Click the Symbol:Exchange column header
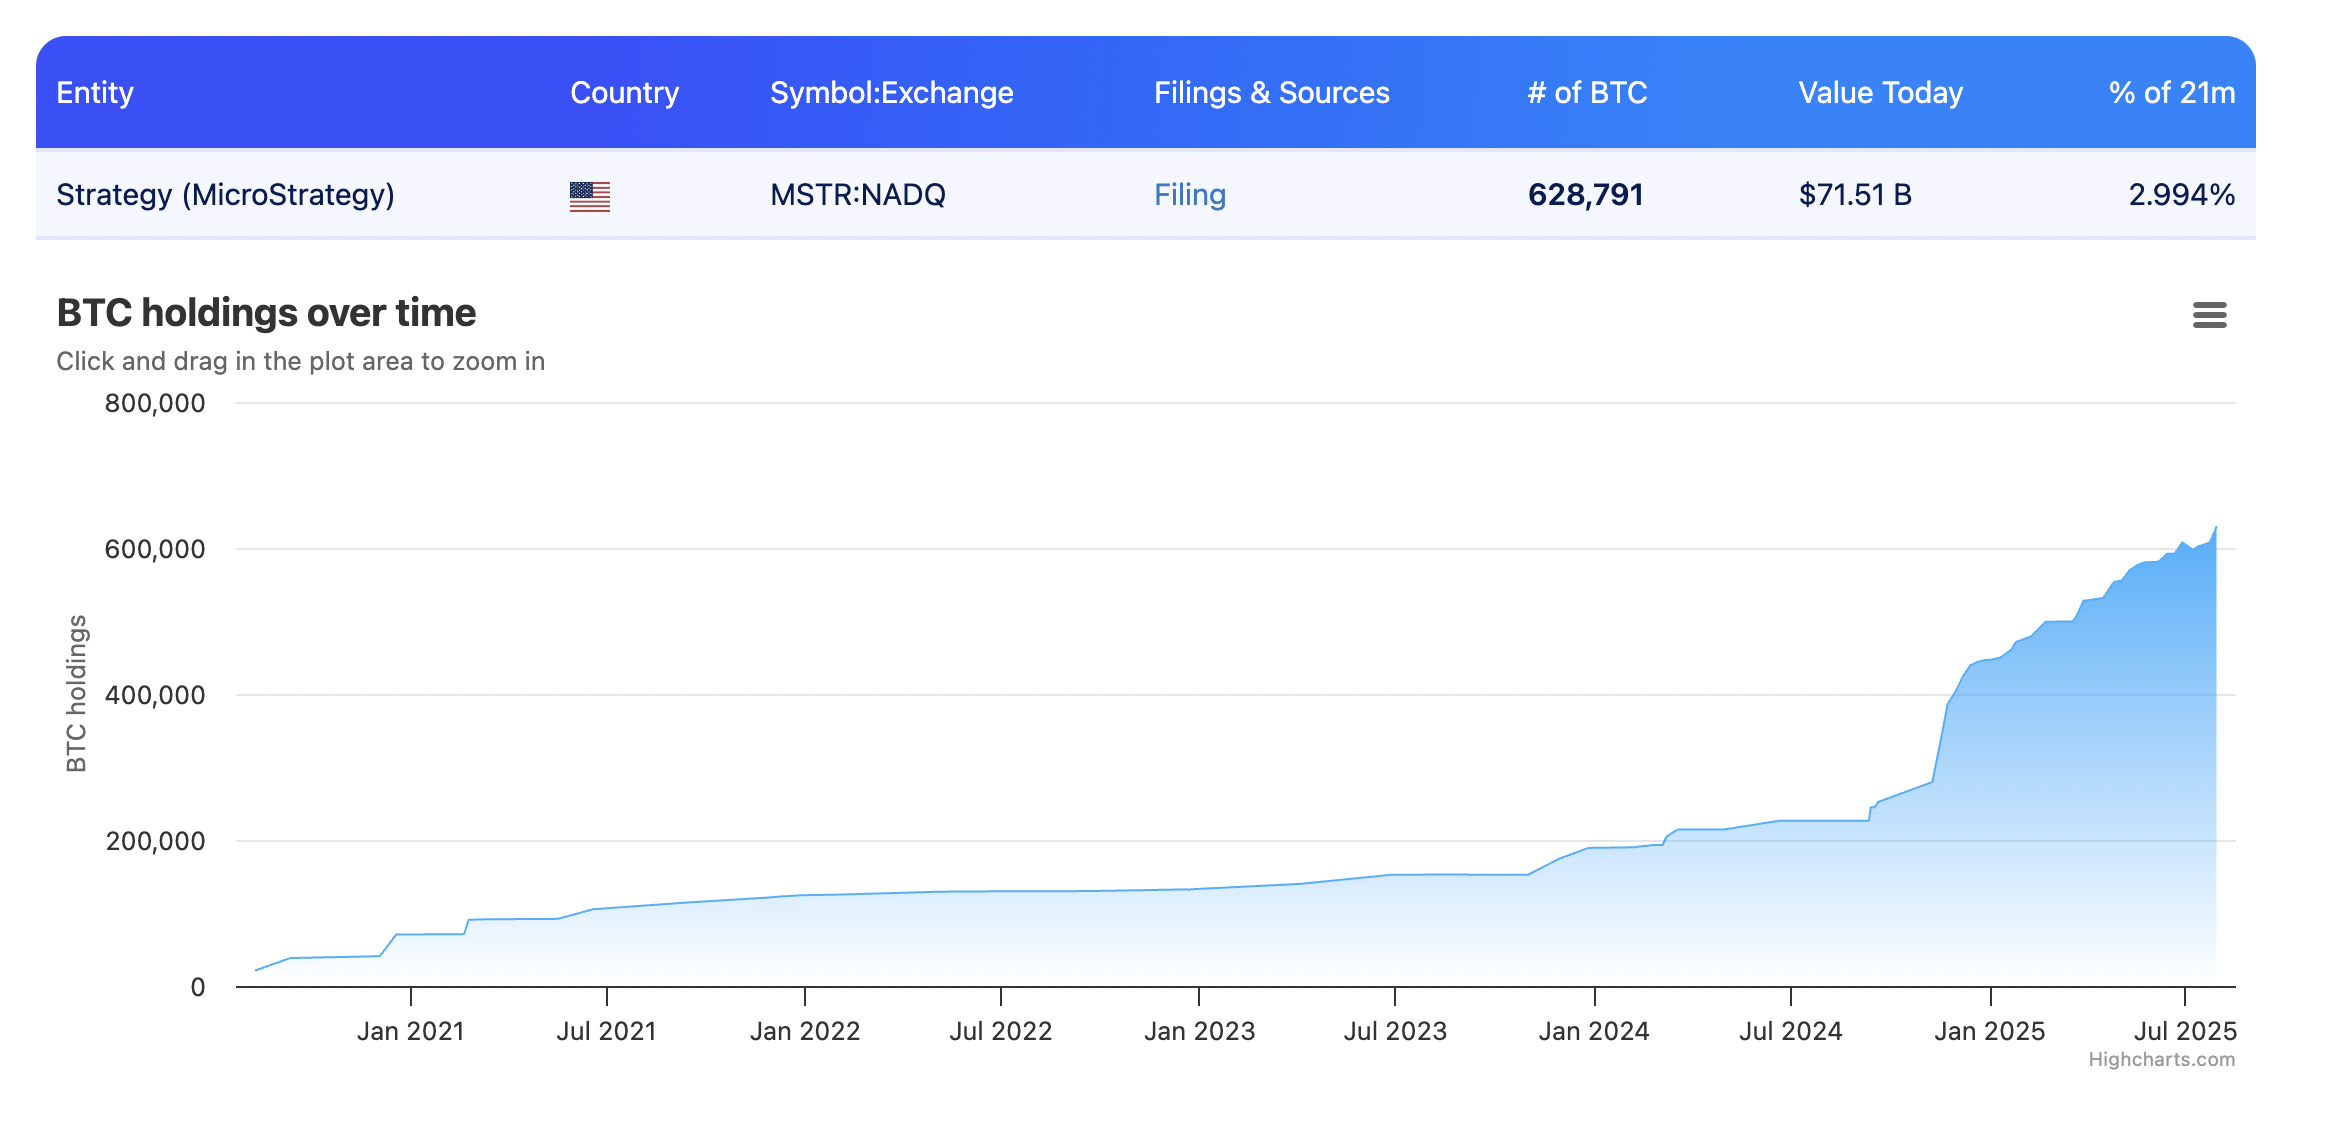2352x1146 pixels. (892, 92)
